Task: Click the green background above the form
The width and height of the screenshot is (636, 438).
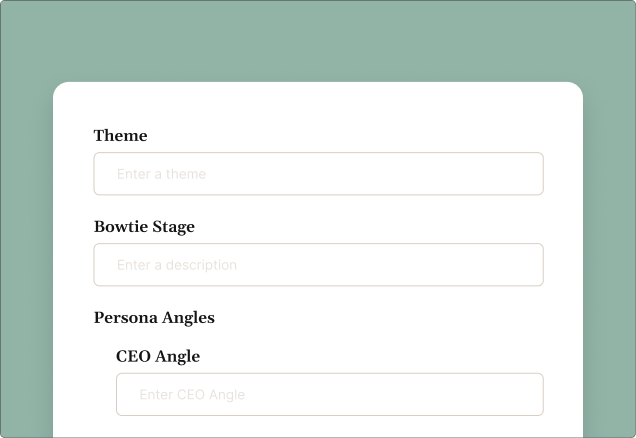Action: tap(318, 40)
